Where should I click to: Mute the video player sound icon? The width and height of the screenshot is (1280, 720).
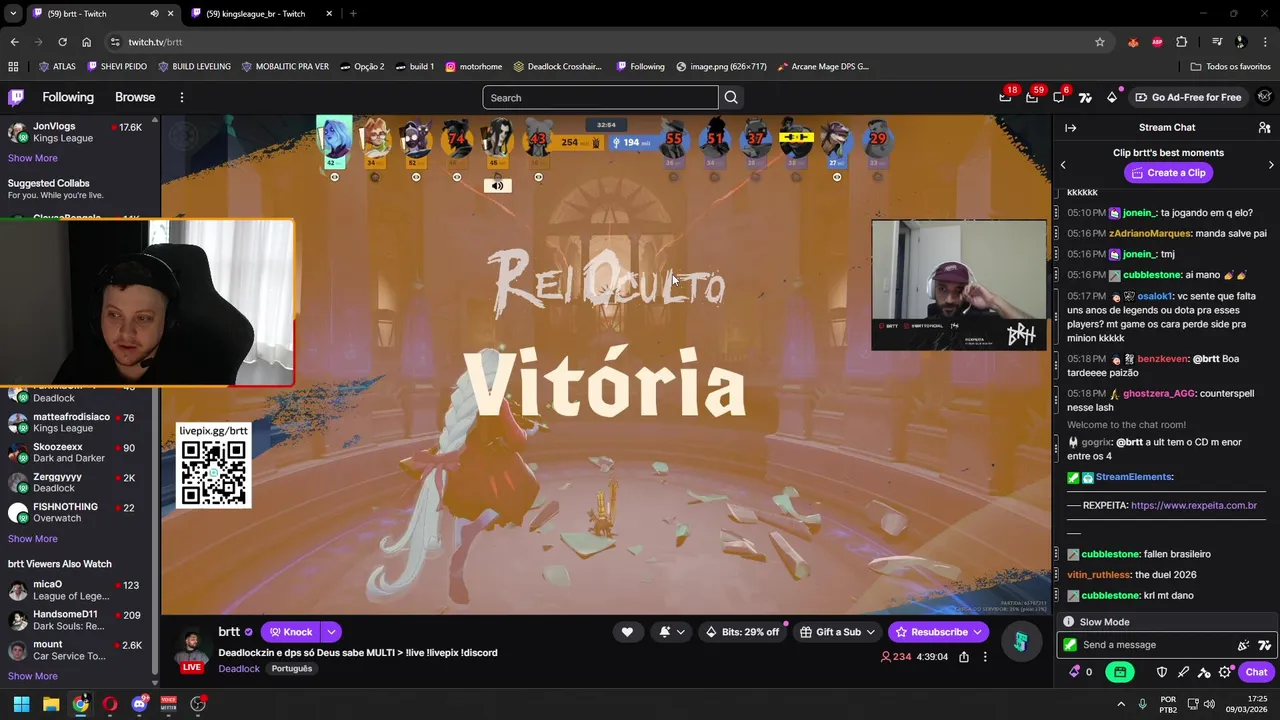(x=497, y=186)
